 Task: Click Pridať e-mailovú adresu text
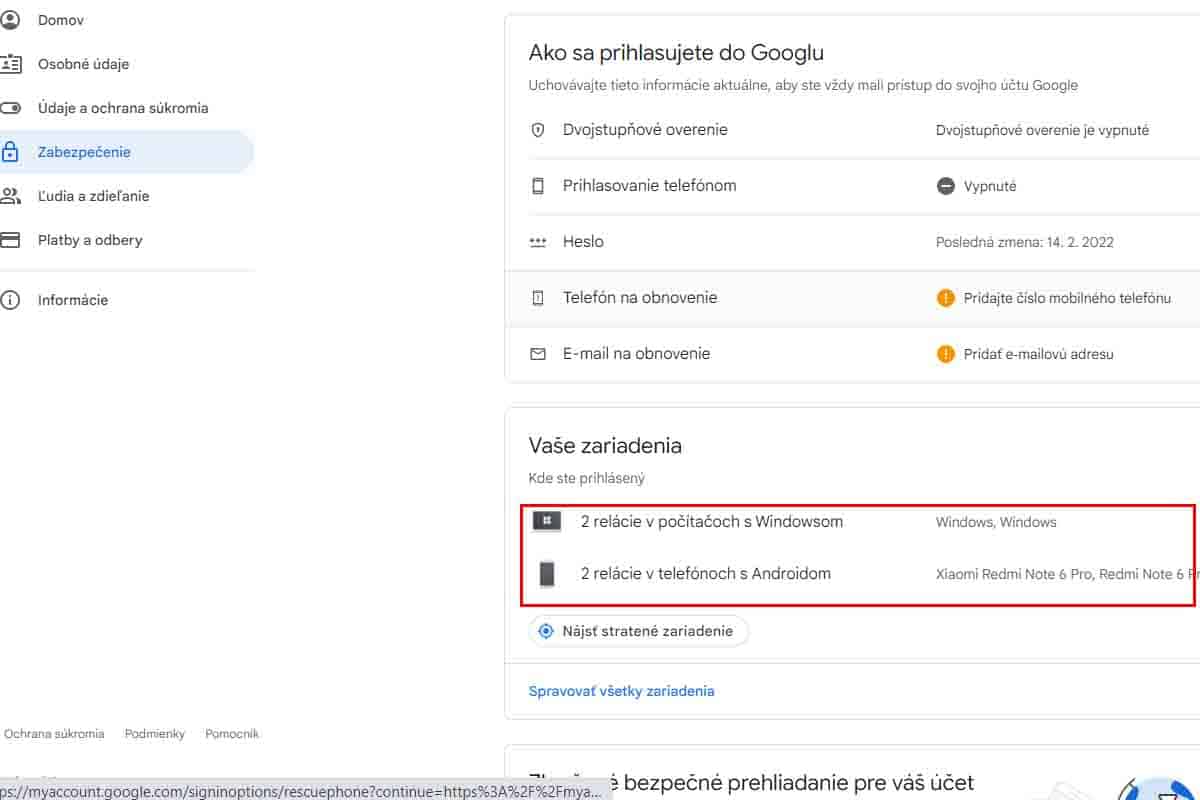coord(1038,354)
